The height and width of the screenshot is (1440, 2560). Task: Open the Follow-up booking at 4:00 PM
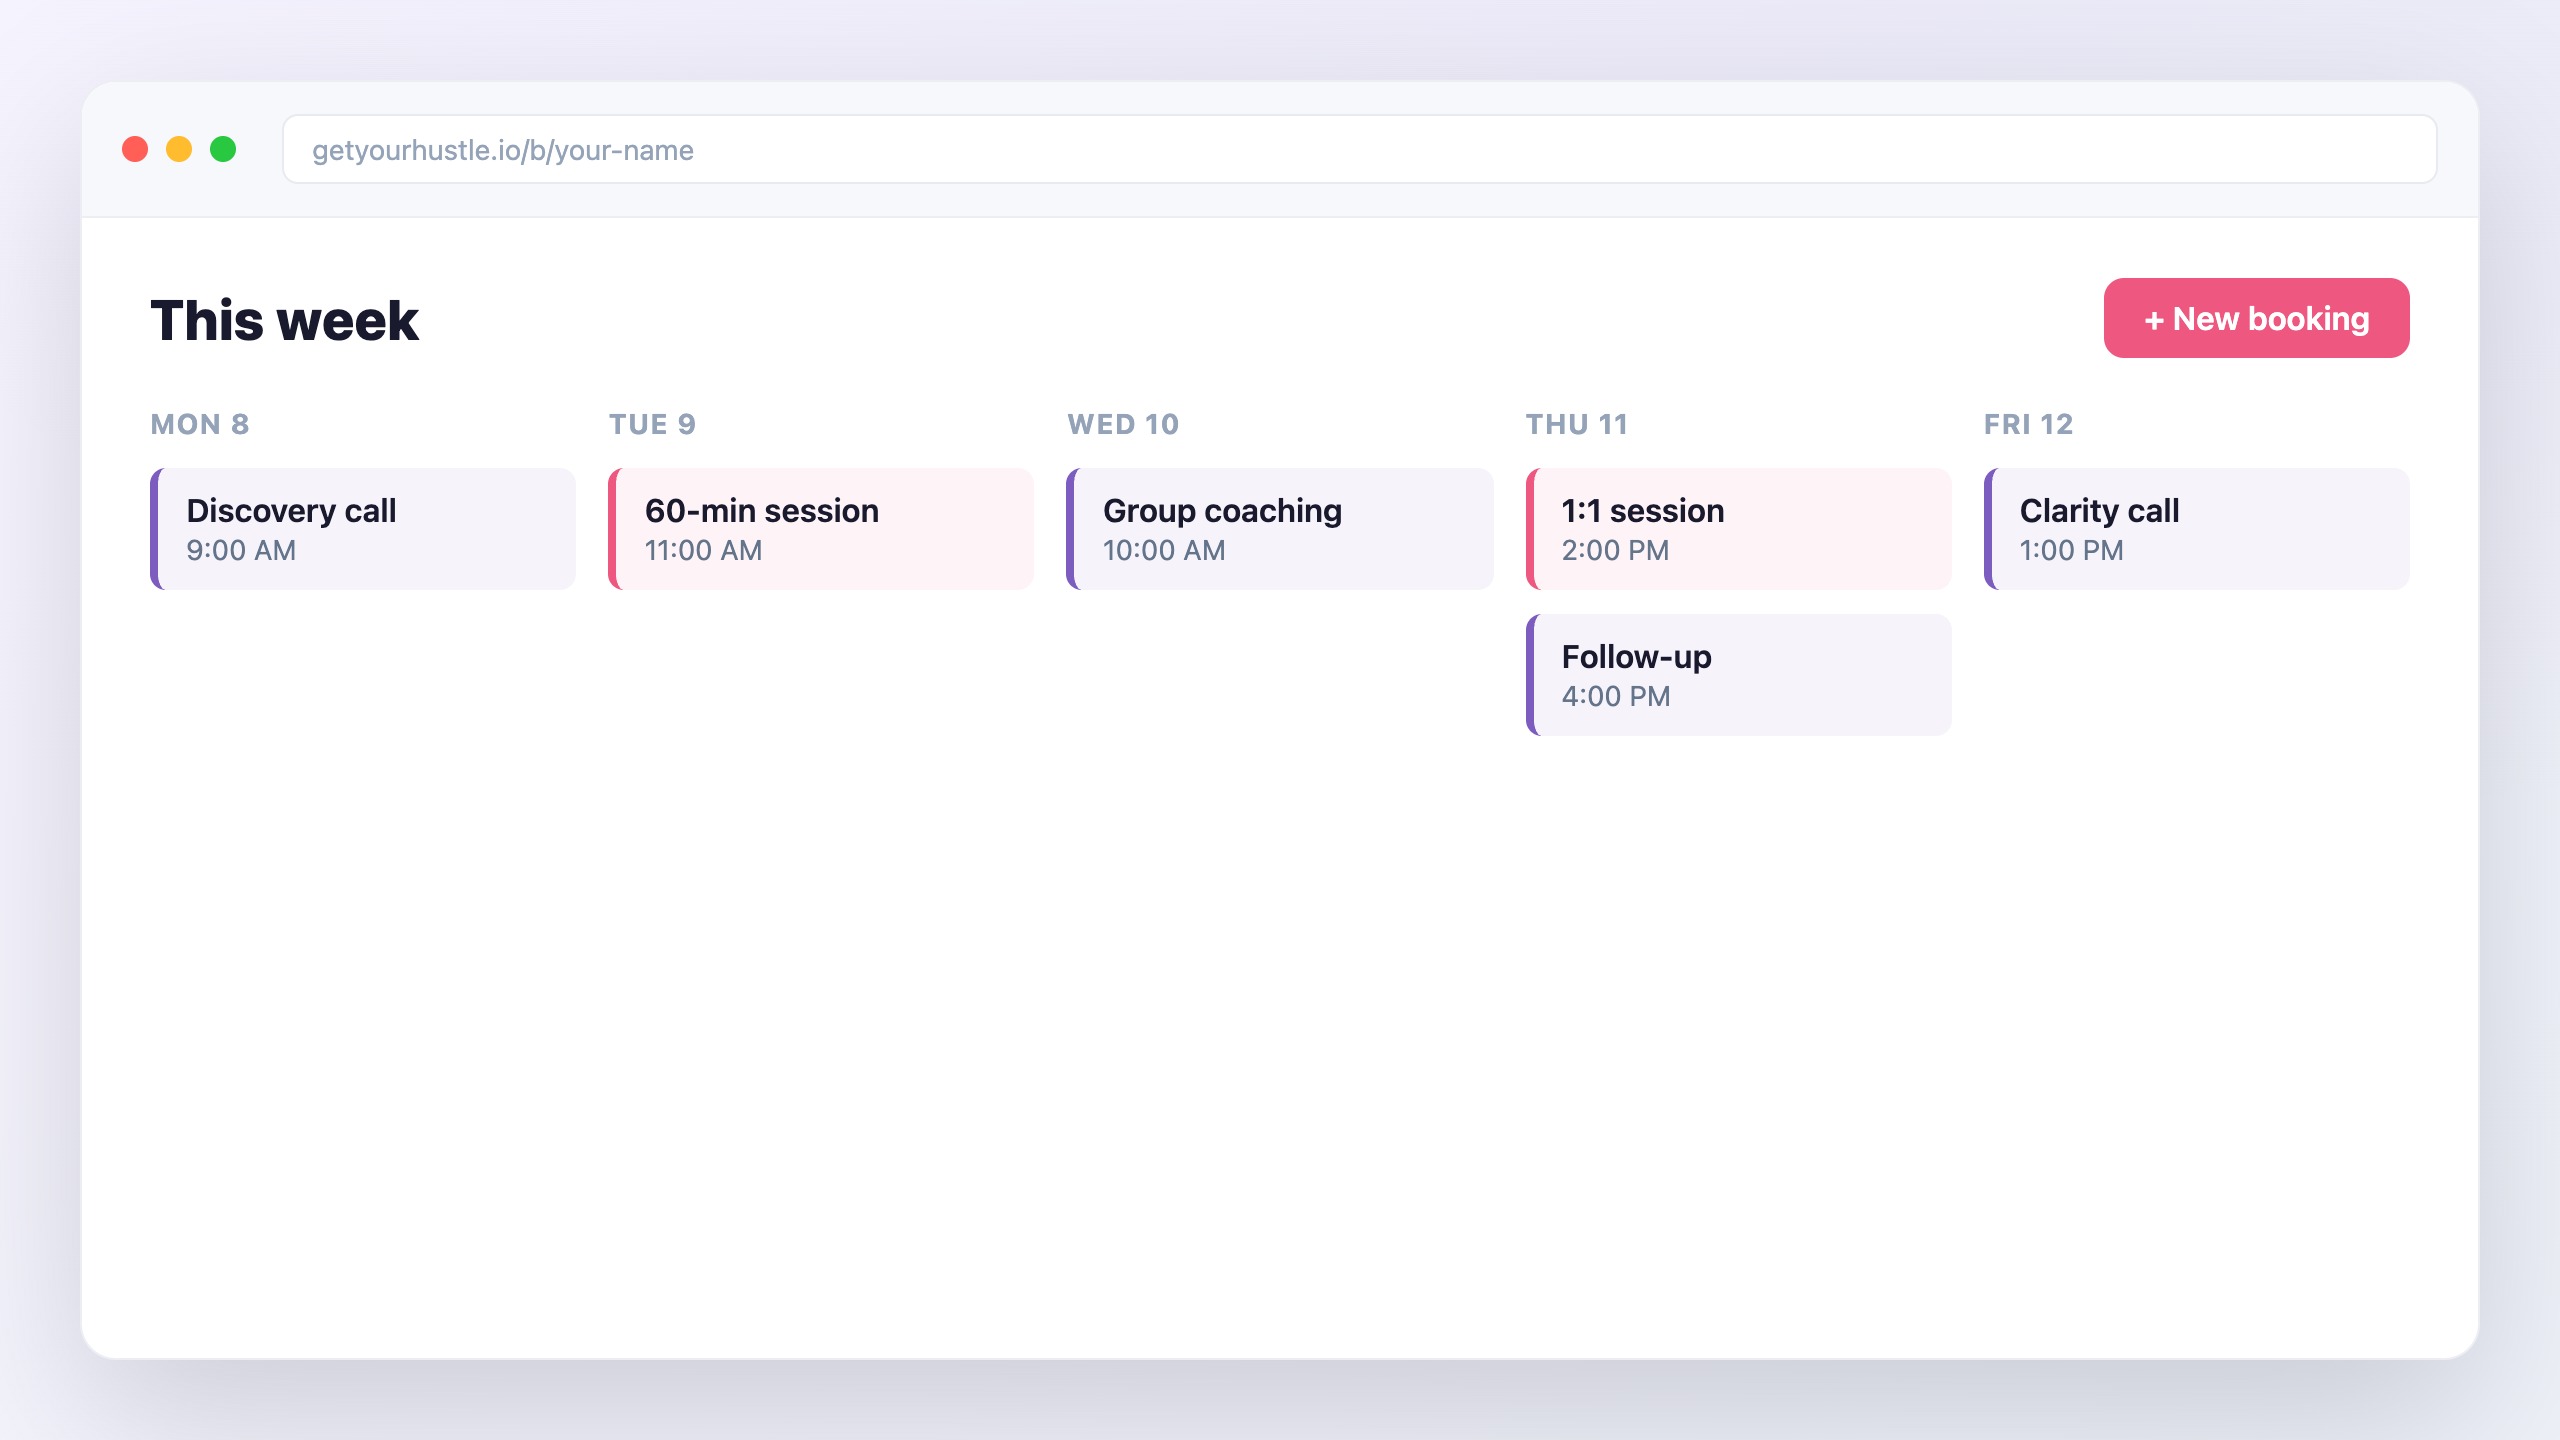click(1739, 675)
